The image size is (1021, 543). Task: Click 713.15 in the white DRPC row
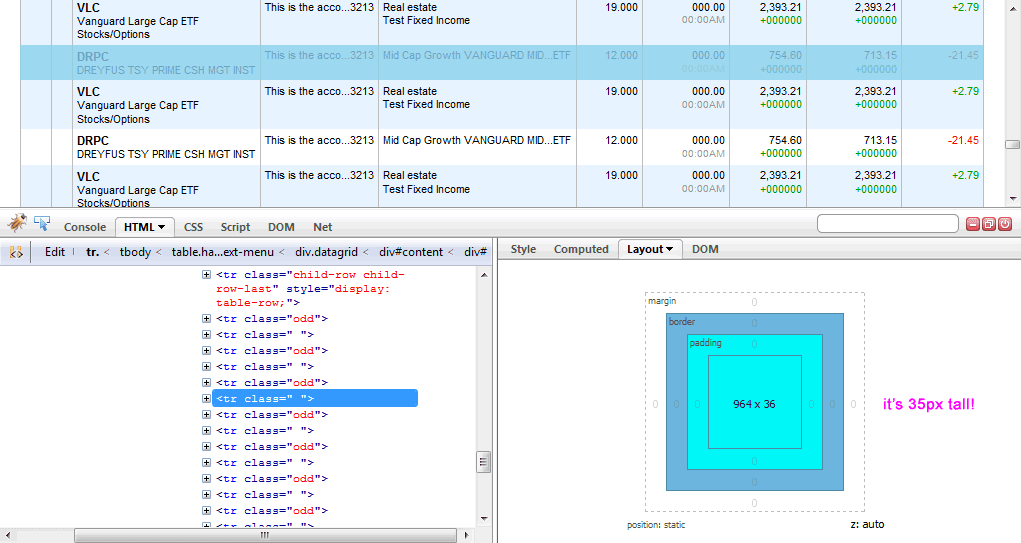[x=880, y=140]
